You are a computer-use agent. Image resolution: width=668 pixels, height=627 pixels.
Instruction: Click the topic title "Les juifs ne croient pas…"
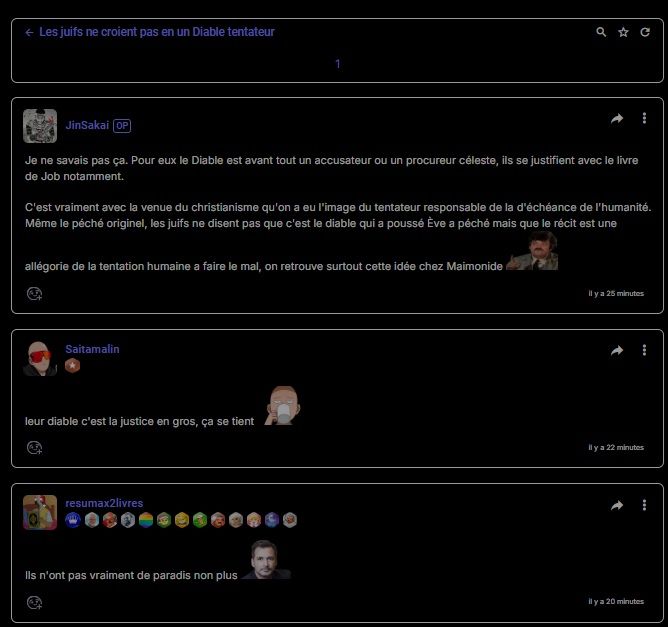pos(157,32)
